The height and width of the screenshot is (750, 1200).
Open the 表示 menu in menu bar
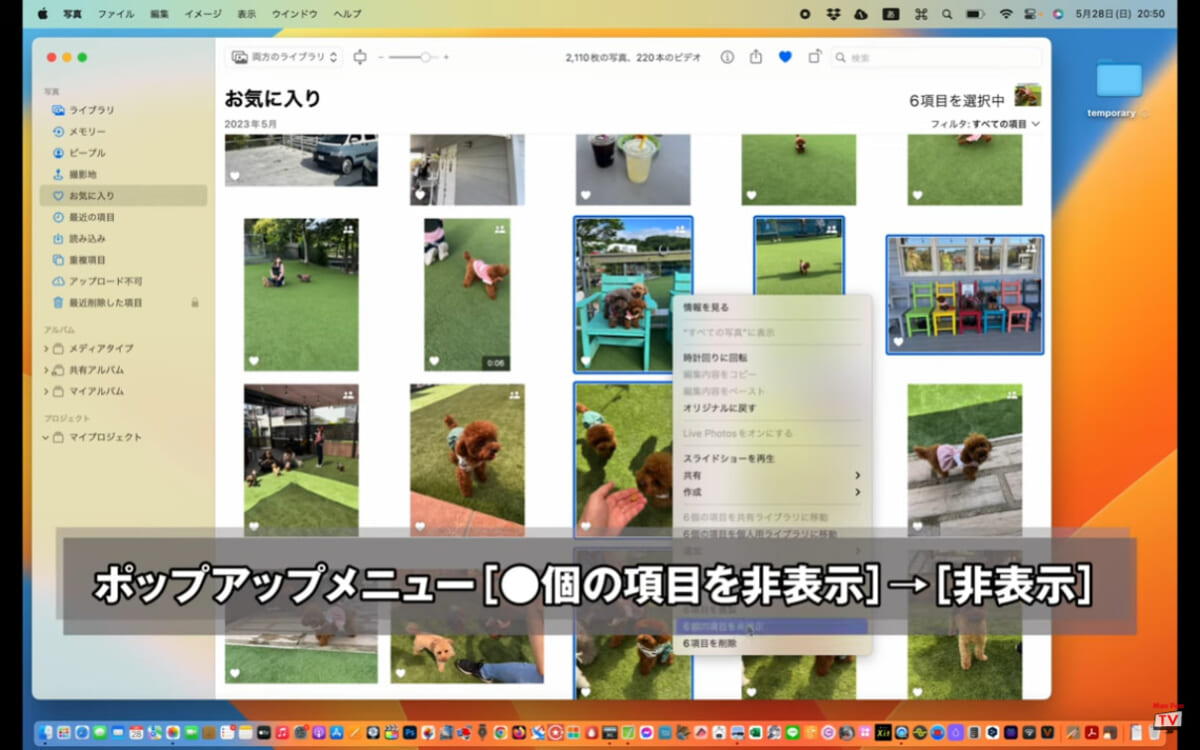(x=246, y=14)
